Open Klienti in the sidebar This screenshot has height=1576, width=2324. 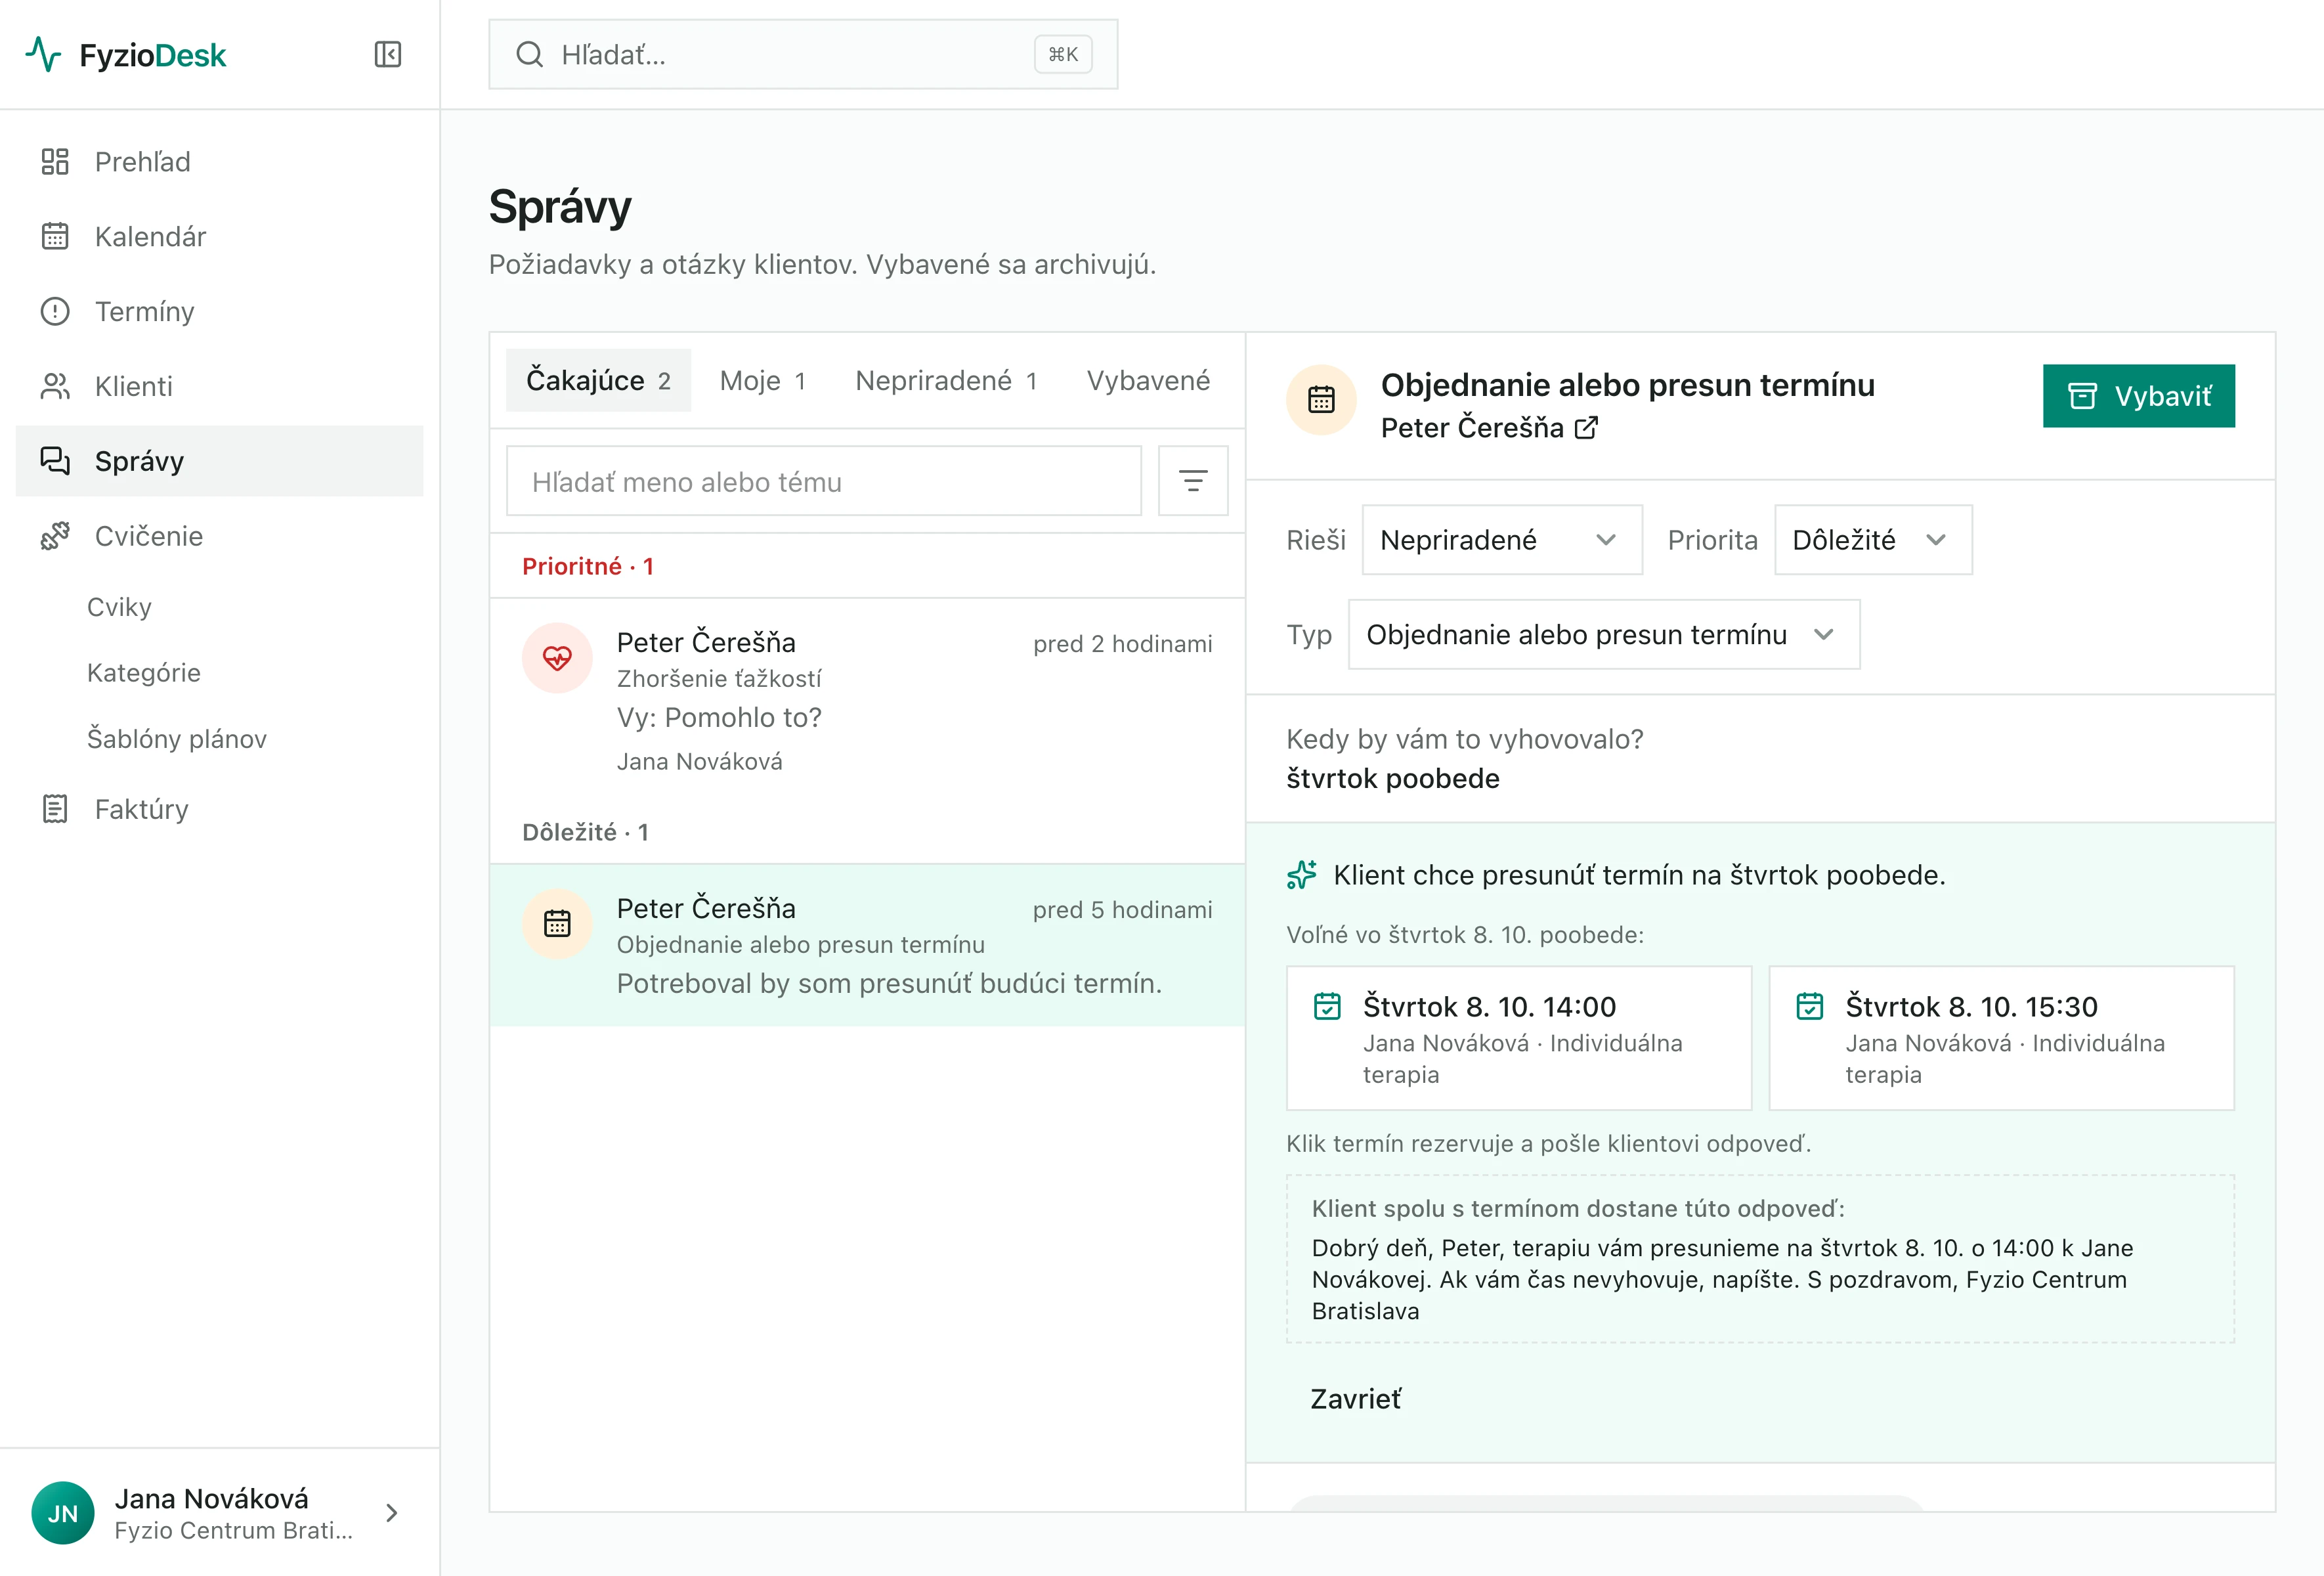(x=220, y=386)
